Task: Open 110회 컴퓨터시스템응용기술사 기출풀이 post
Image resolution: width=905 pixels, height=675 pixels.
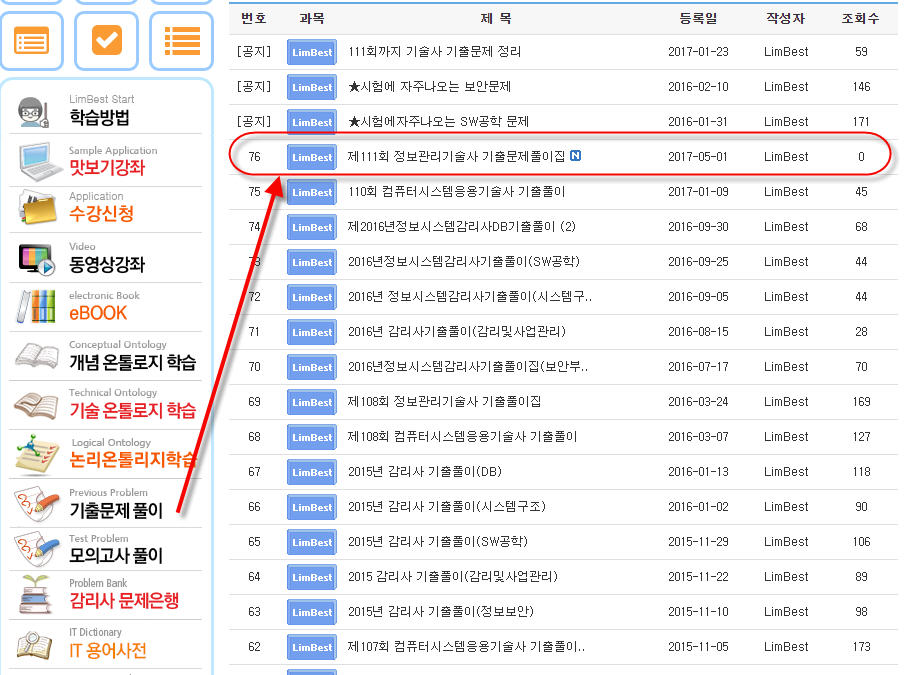Action: coord(457,192)
